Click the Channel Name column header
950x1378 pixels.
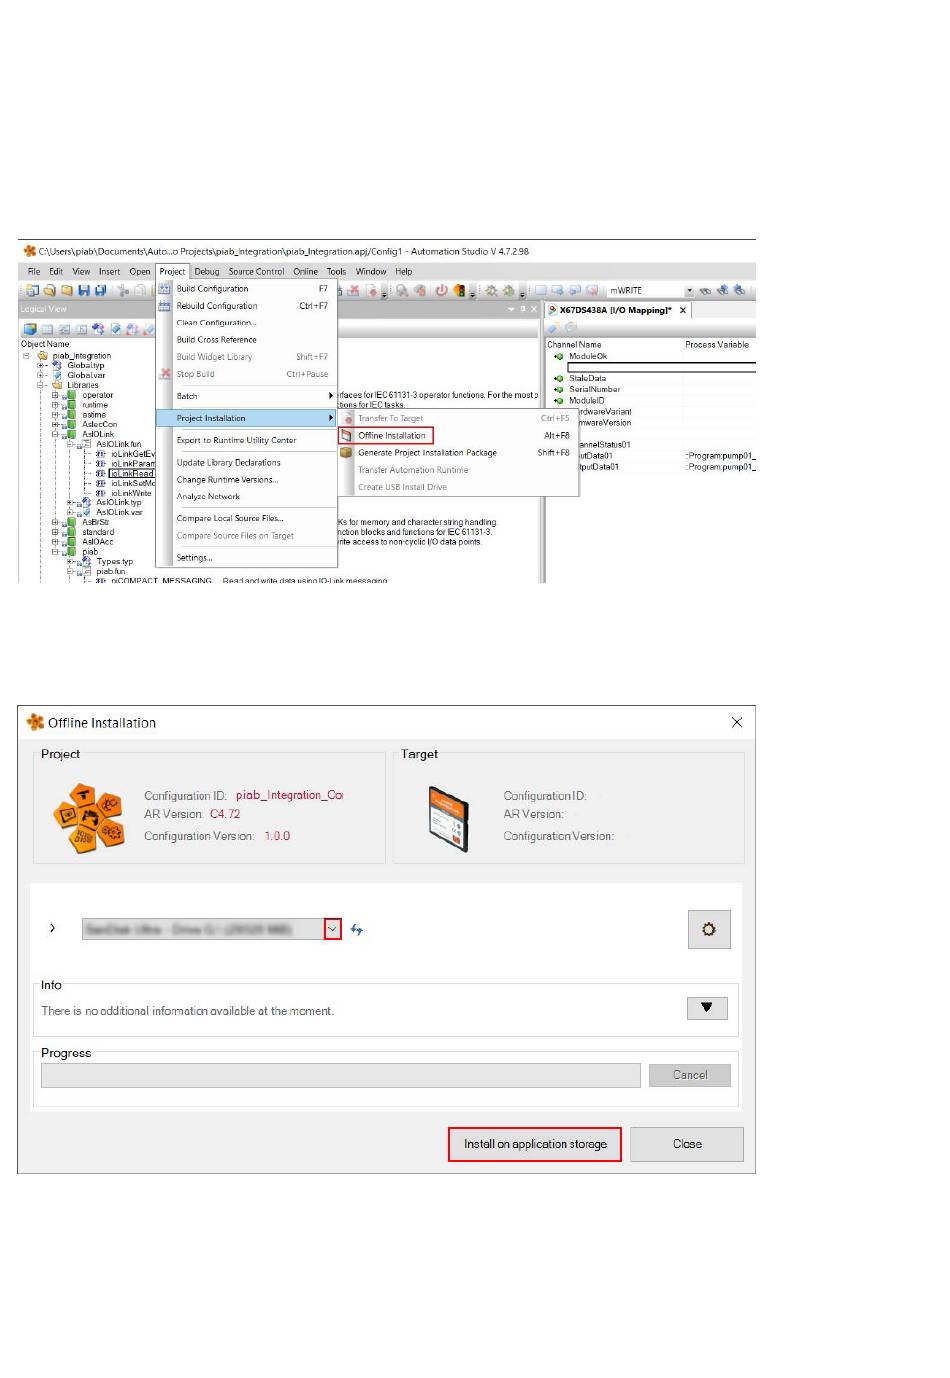[574, 344]
